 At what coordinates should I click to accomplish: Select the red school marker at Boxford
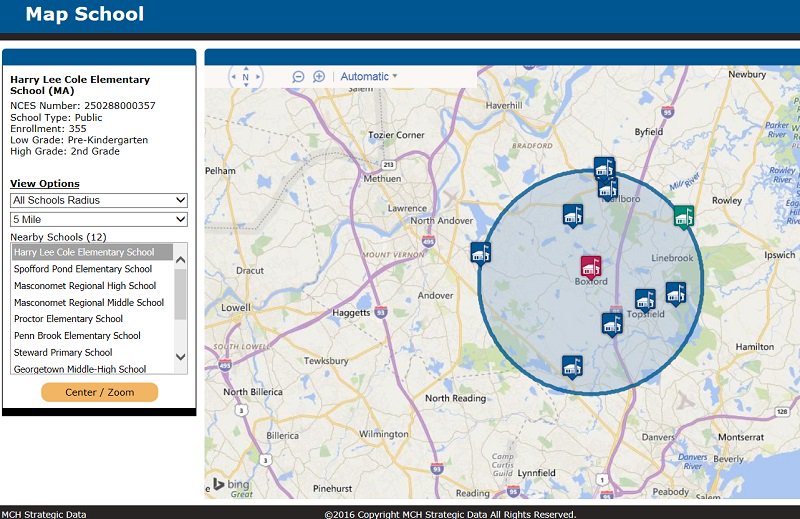pos(591,267)
